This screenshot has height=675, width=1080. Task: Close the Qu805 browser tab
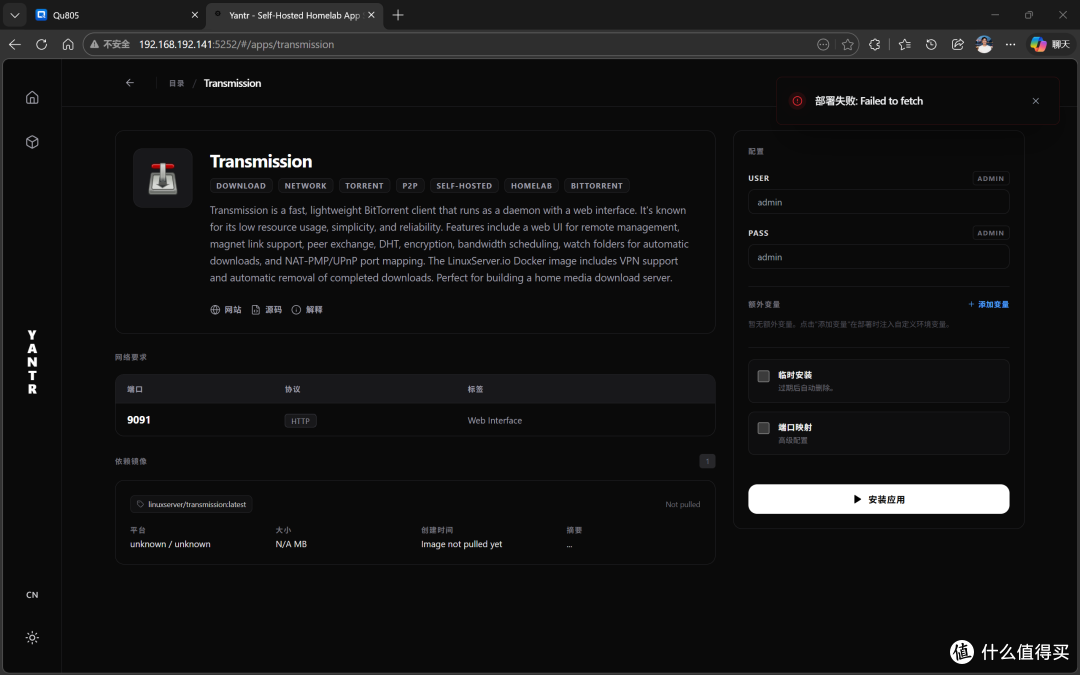194,15
